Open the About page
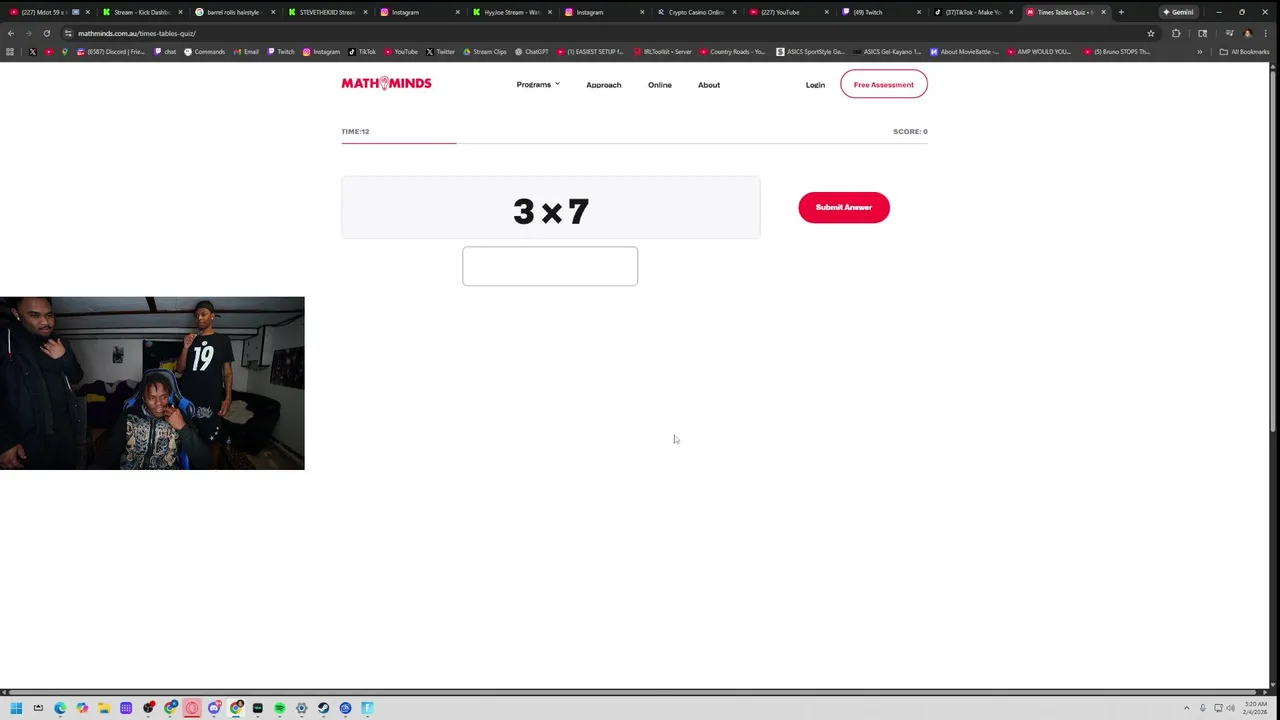The width and height of the screenshot is (1280, 720). [708, 85]
